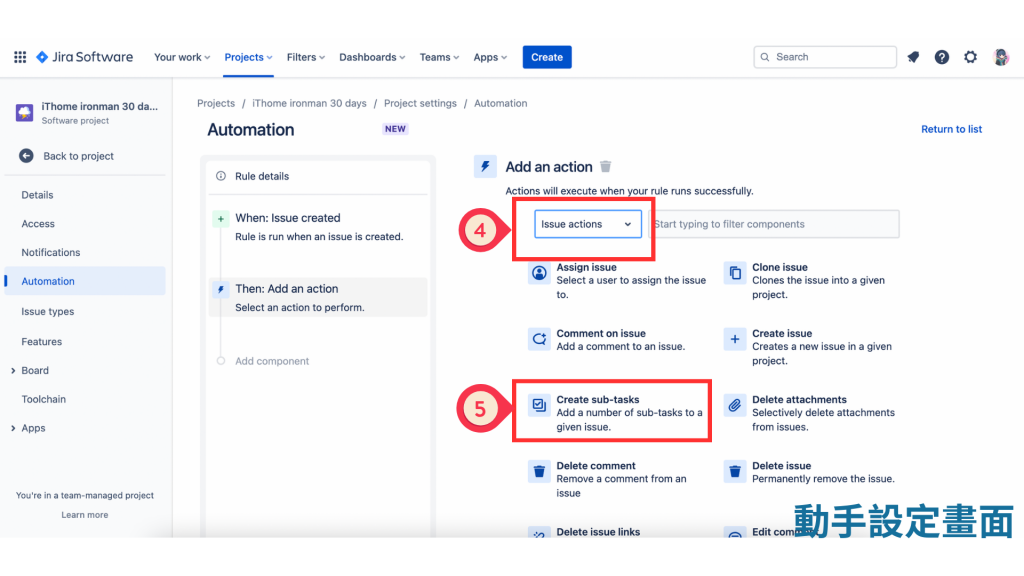The image size is (1024, 576).
Task: Click the Create button
Action: point(547,57)
